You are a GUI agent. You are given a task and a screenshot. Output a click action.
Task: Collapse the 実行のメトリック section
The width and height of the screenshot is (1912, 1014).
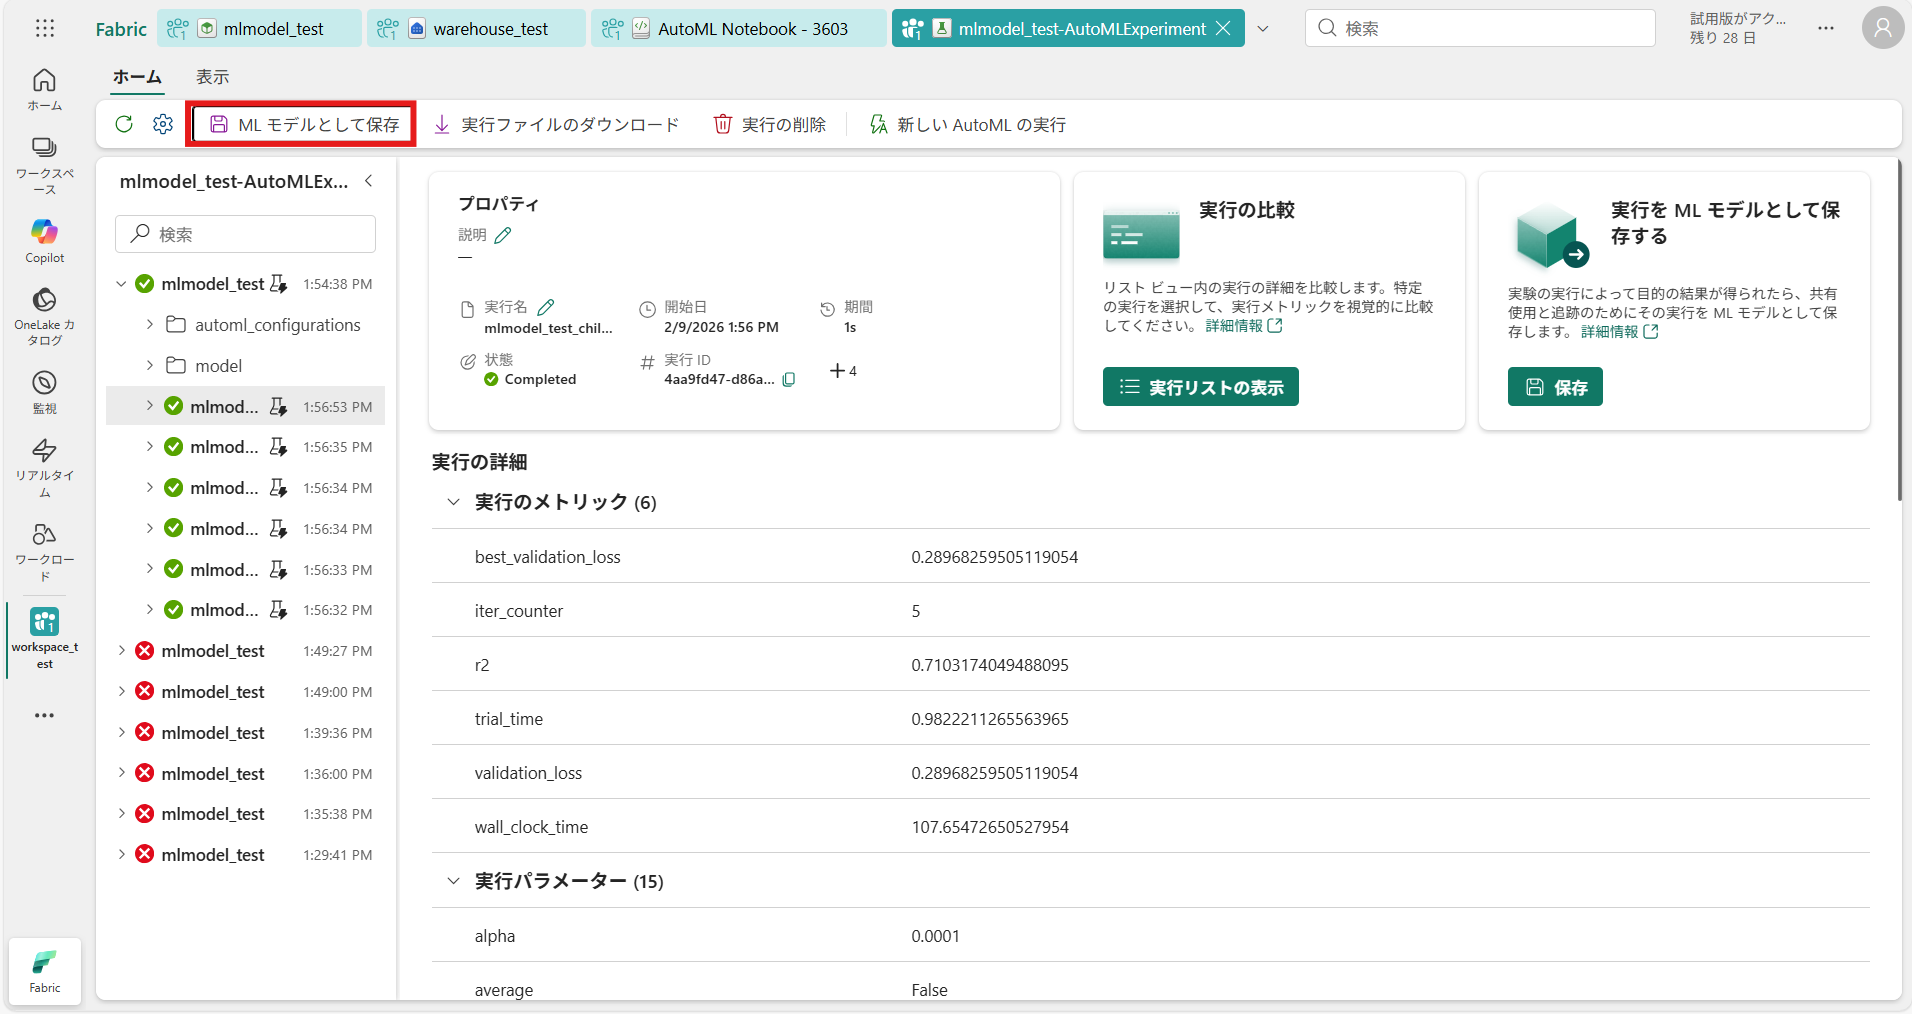point(454,502)
